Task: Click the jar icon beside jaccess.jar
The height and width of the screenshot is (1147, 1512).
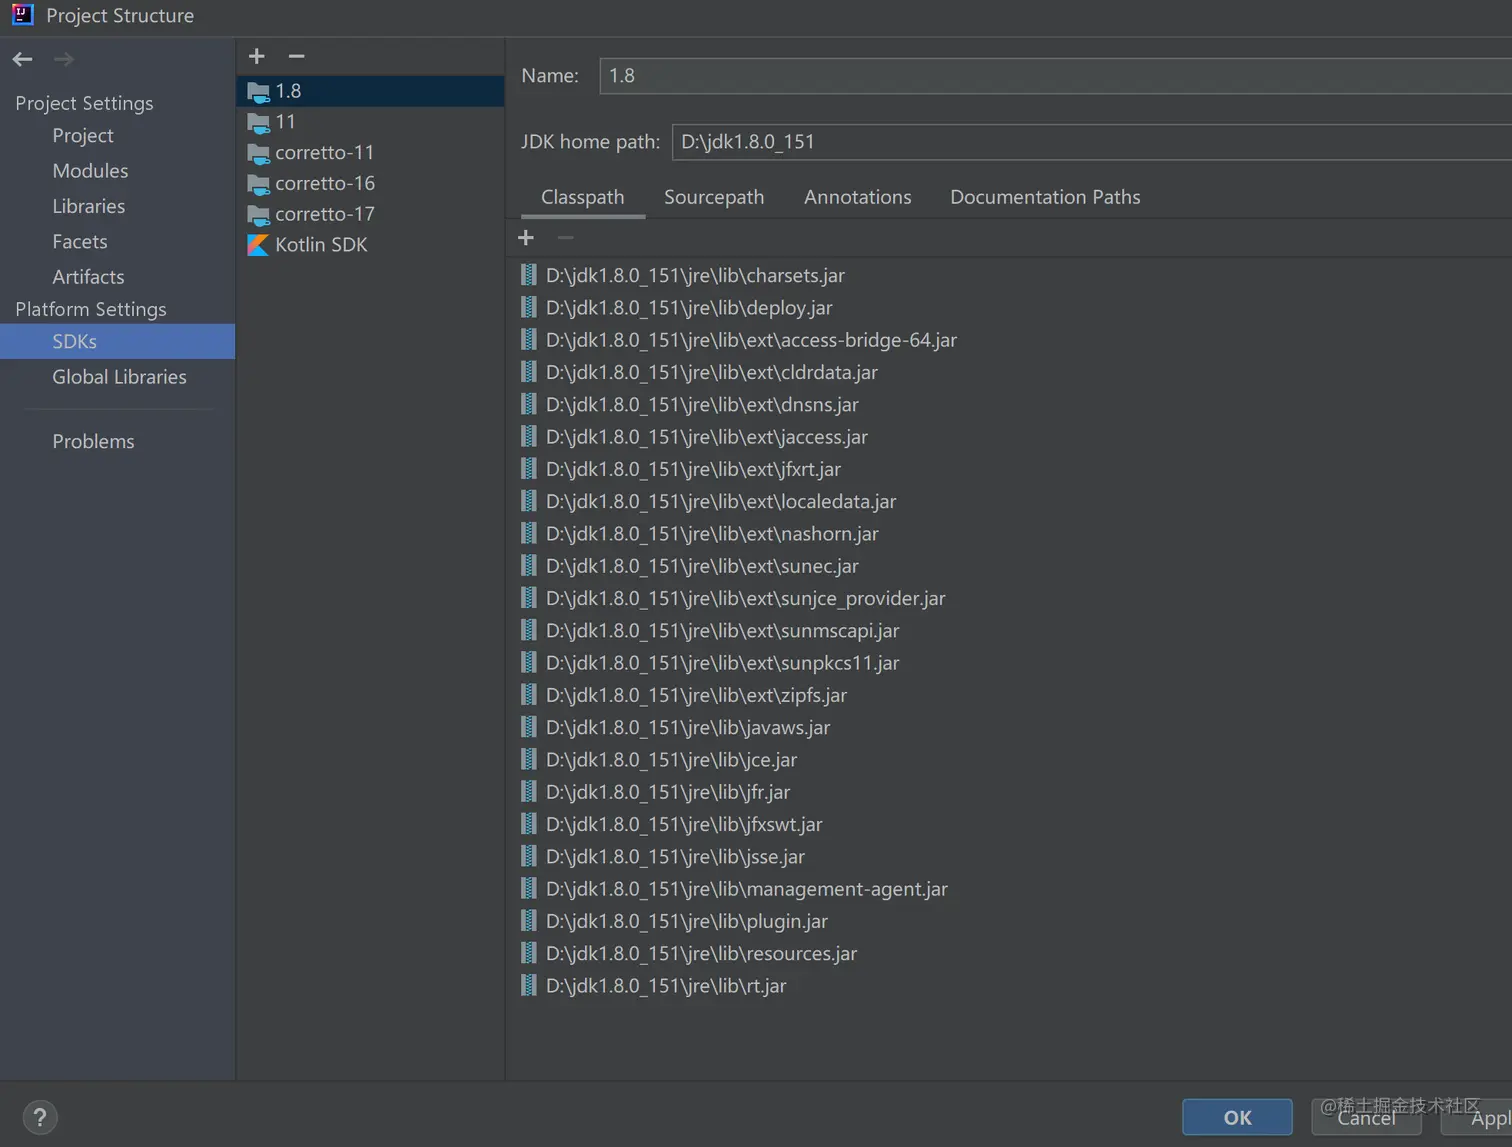Action: click(x=529, y=436)
